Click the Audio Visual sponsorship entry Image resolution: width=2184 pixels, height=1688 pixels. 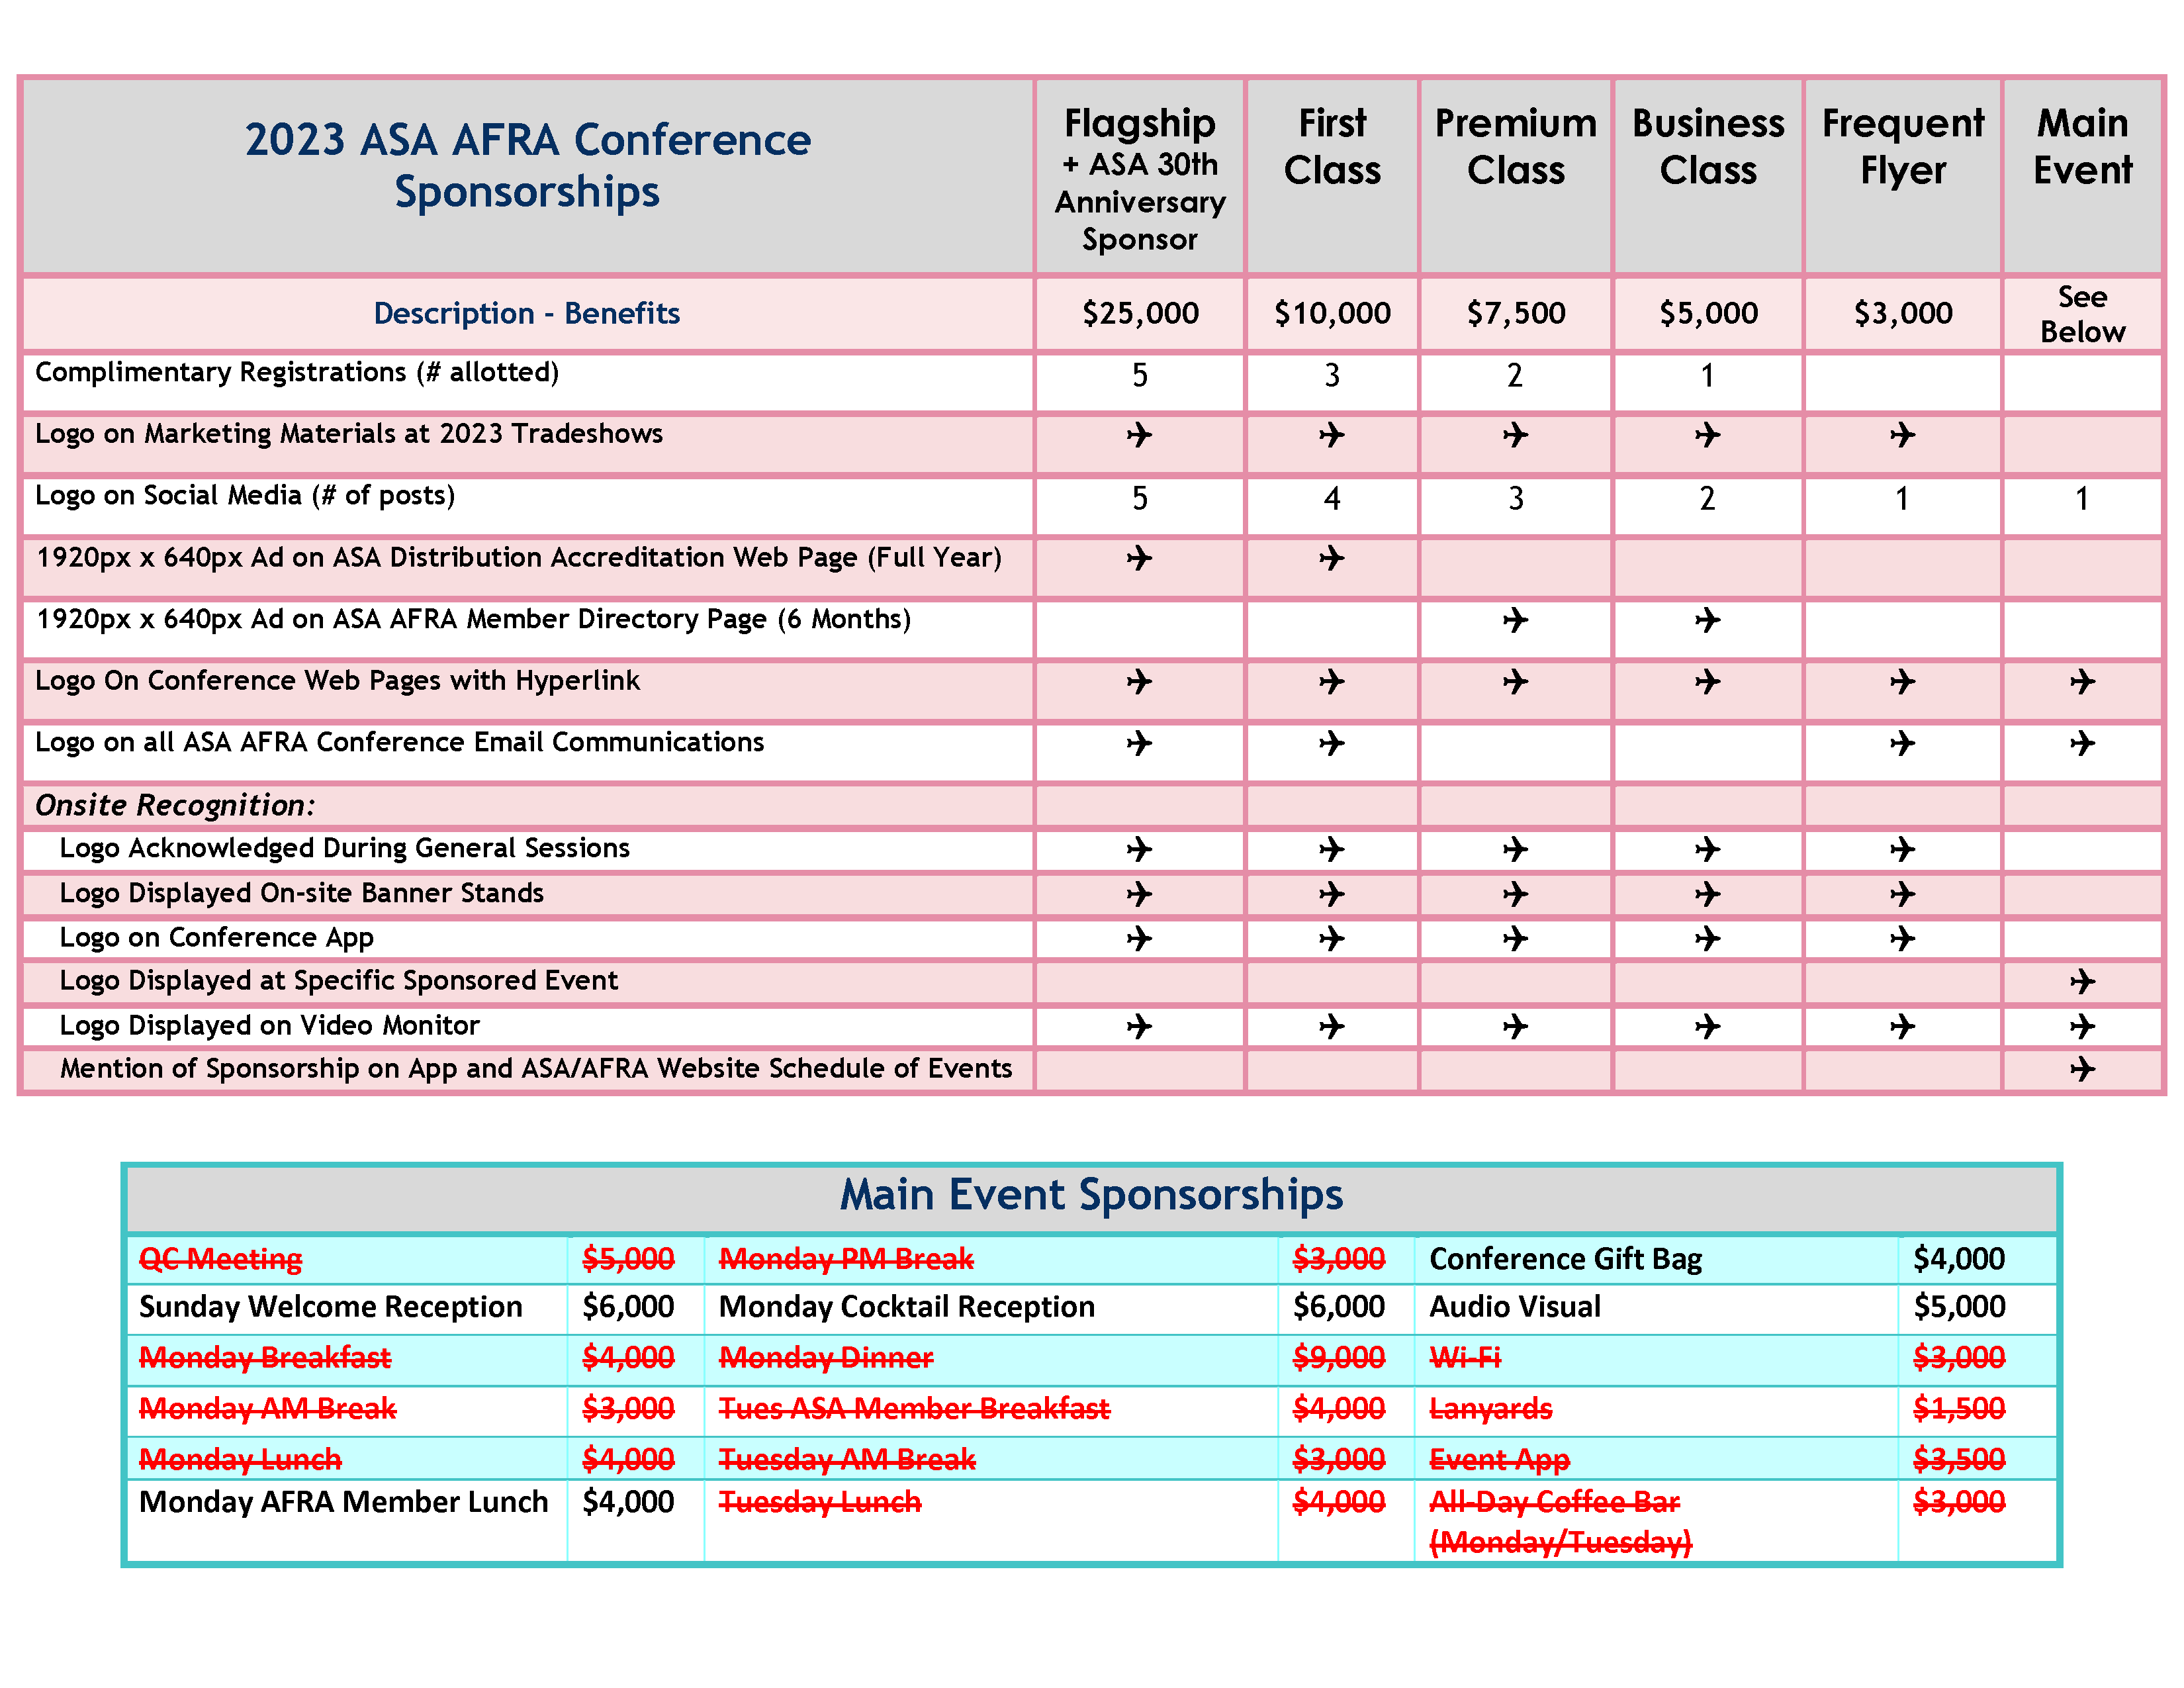tap(1514, 1306)
